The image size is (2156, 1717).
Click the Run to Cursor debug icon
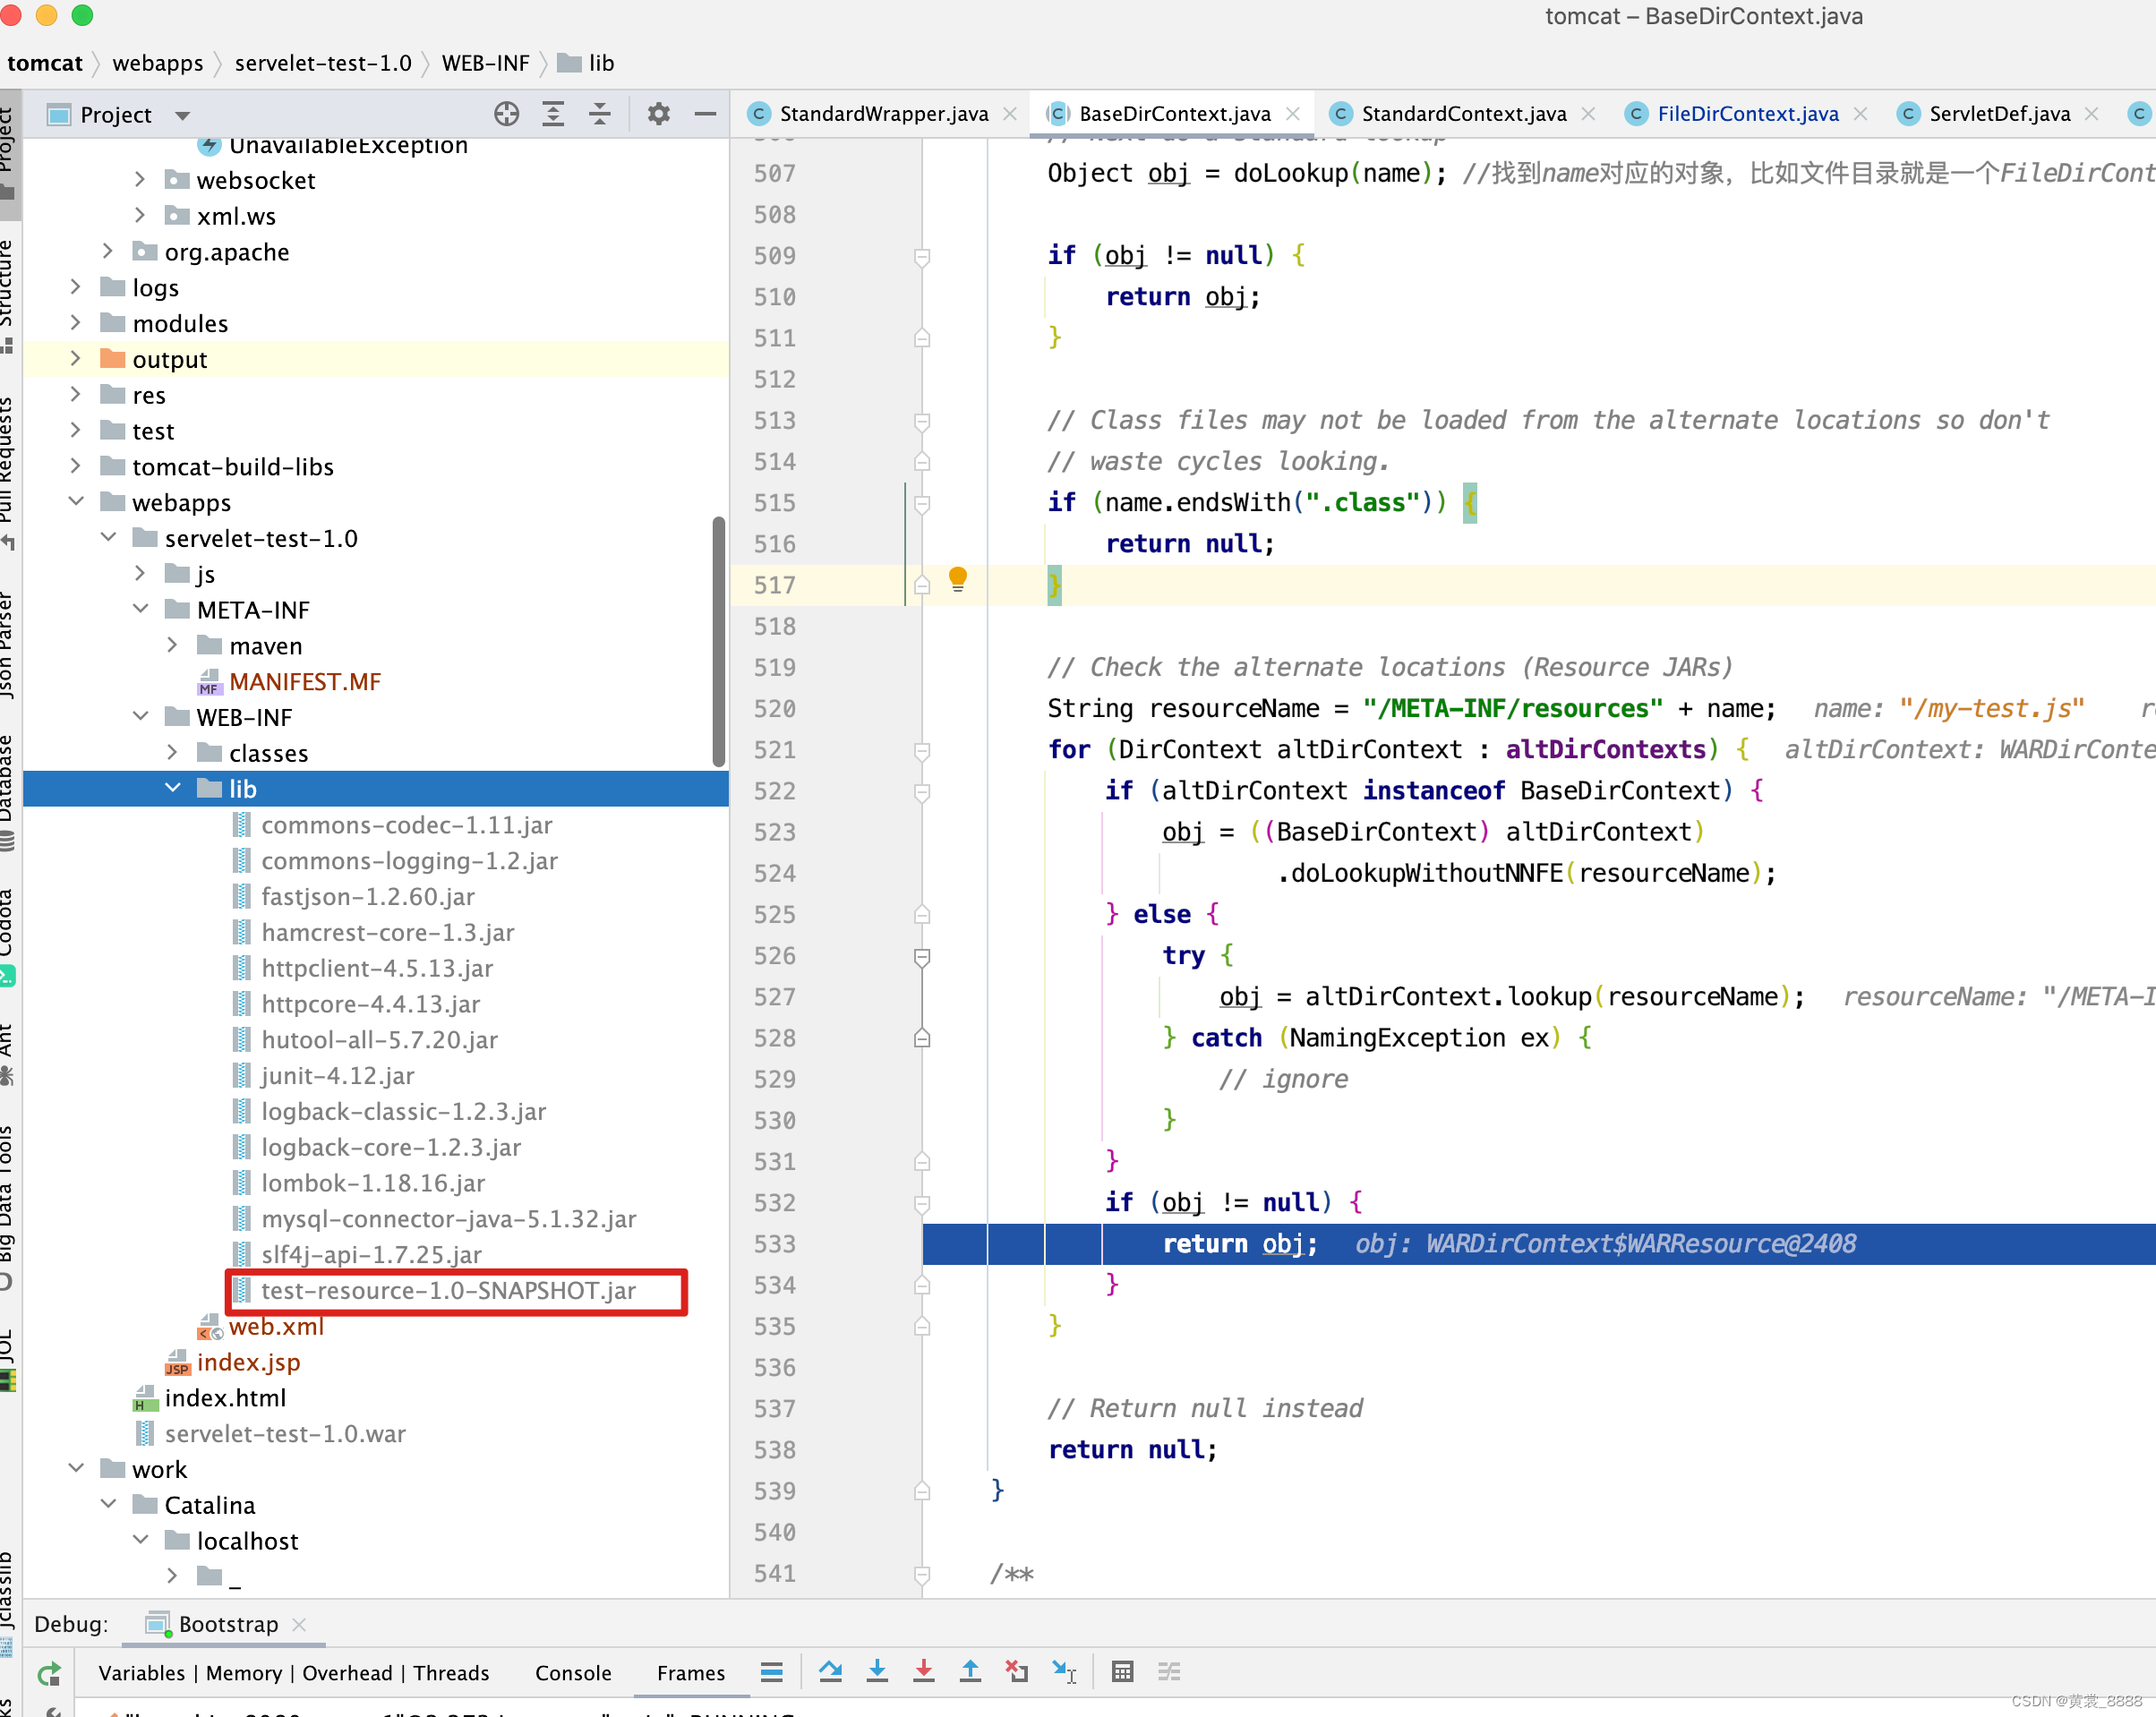tap(1064, 1671)
